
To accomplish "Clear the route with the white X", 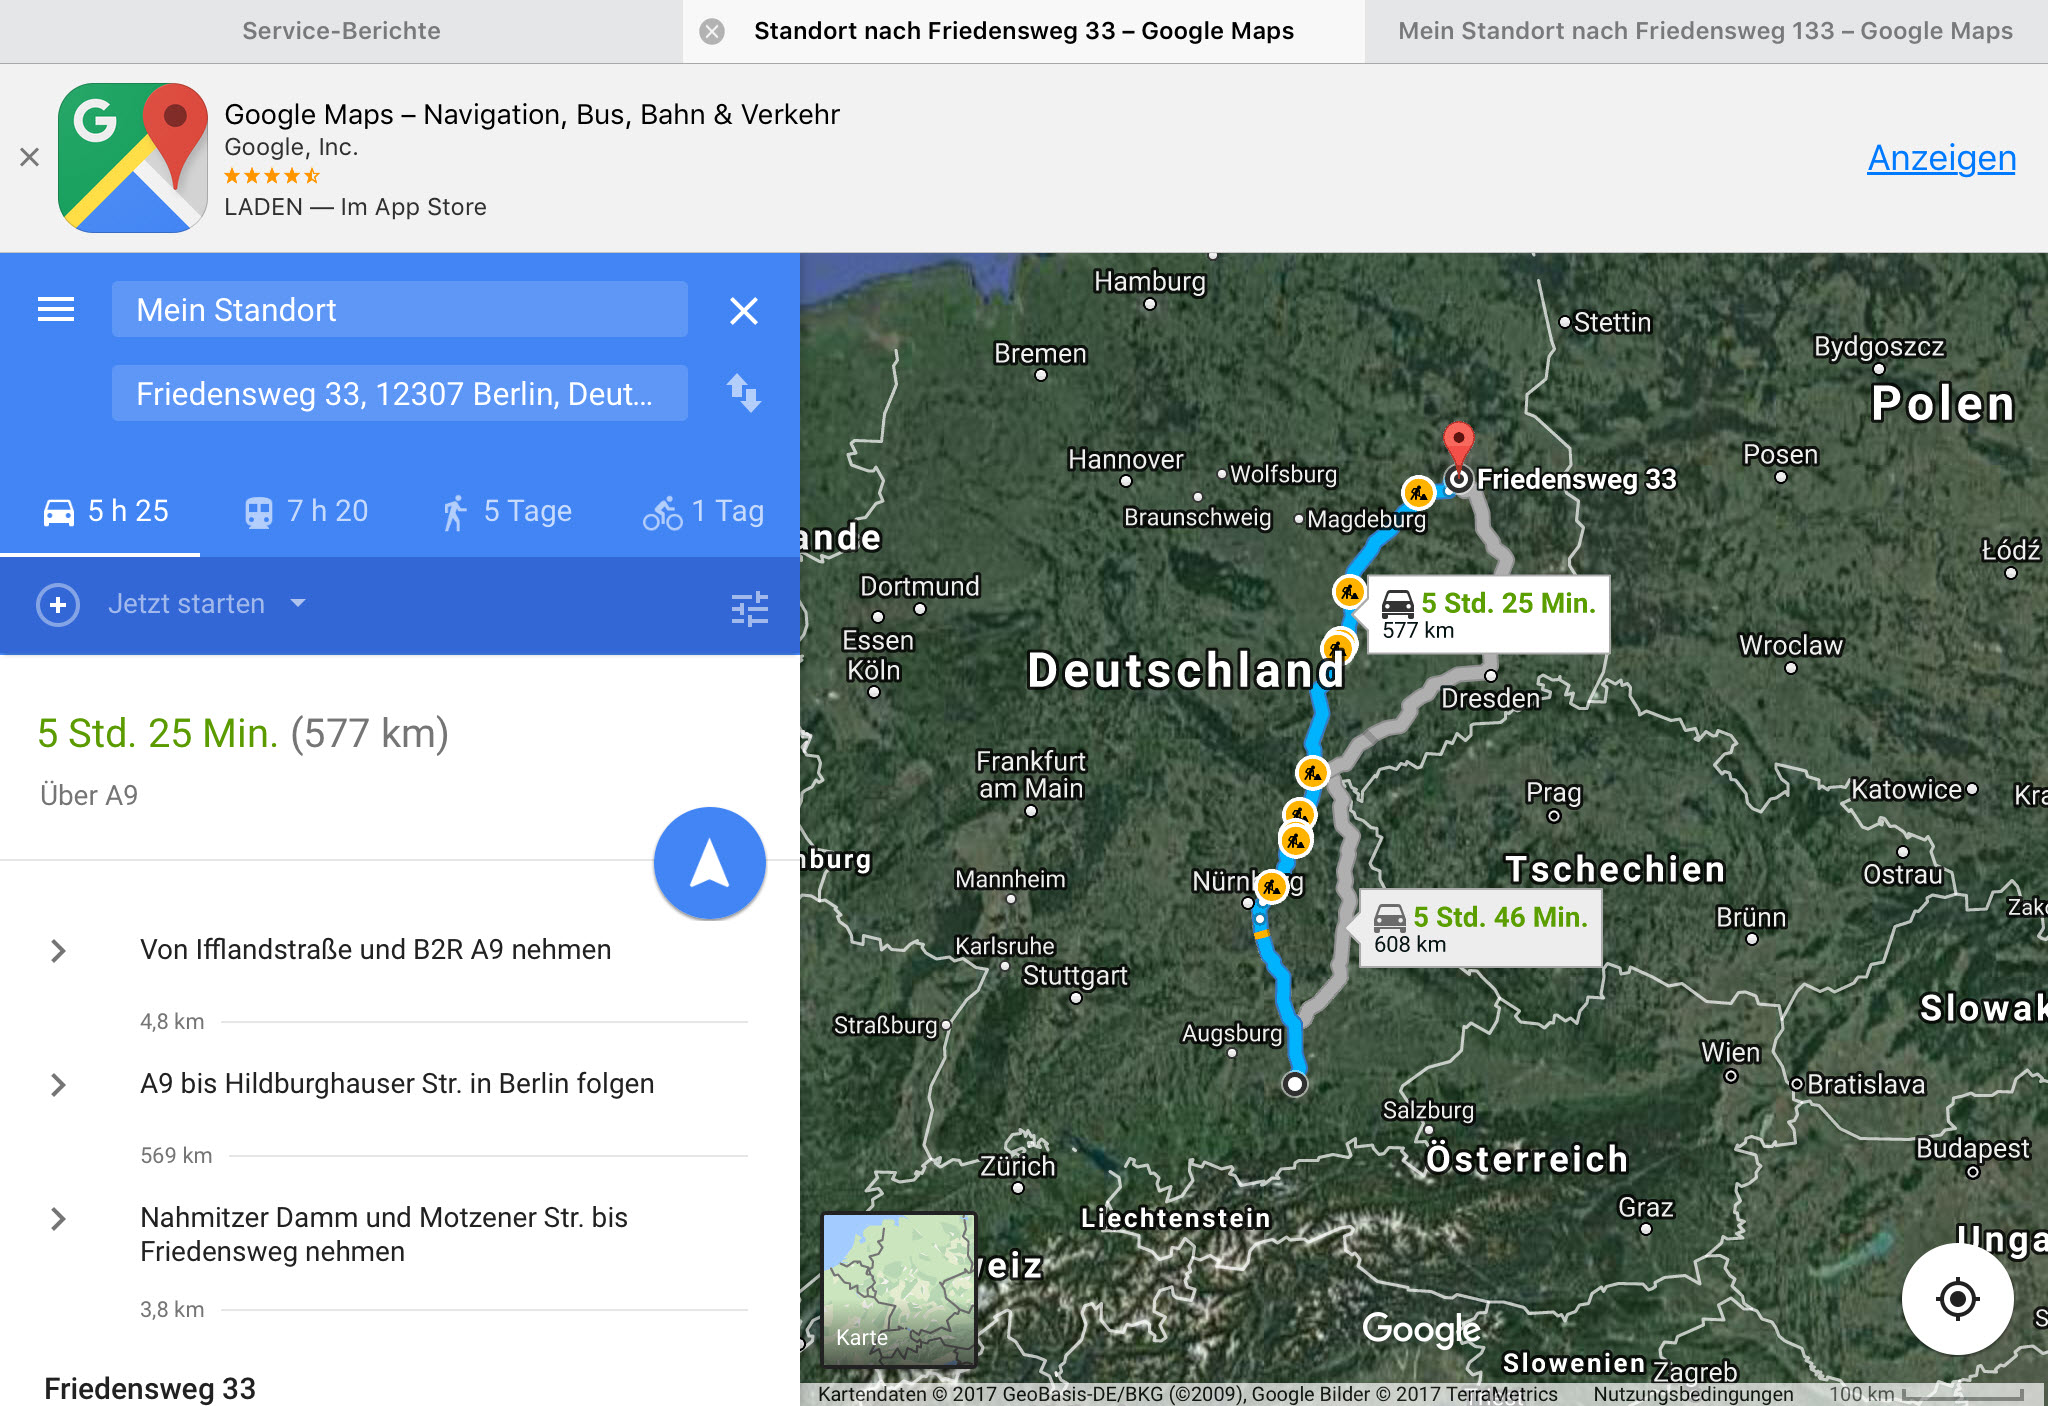I will pyautogui.click(x=743, y=311).
